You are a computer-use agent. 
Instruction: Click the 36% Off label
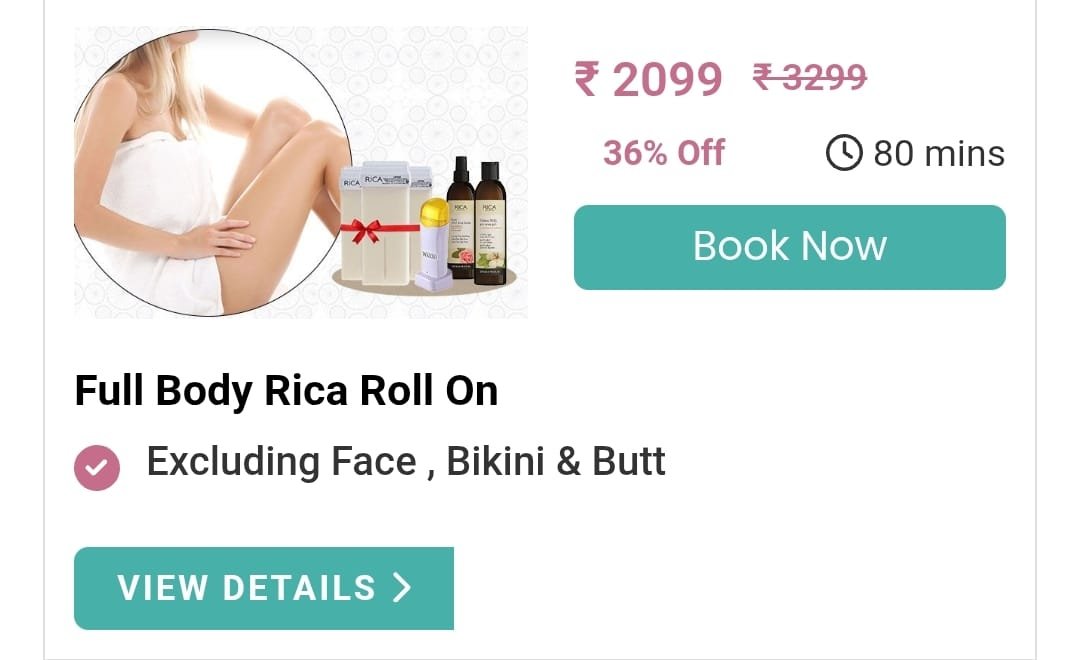point(664,152)
